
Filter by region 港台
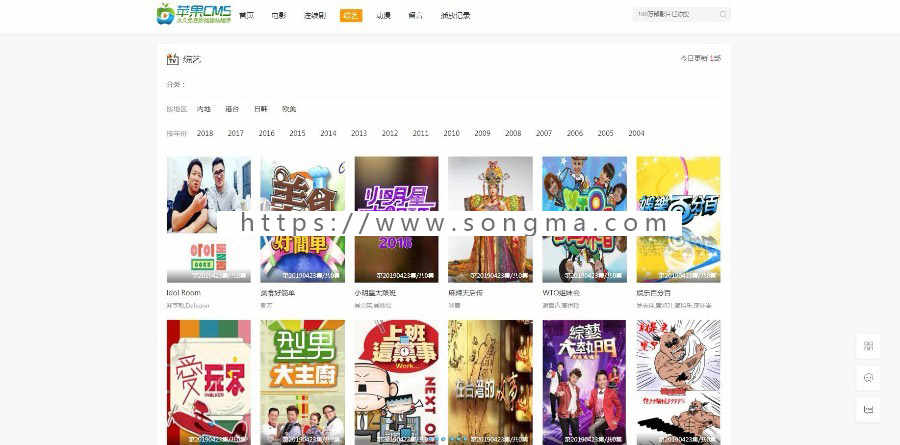pos(232,109)
